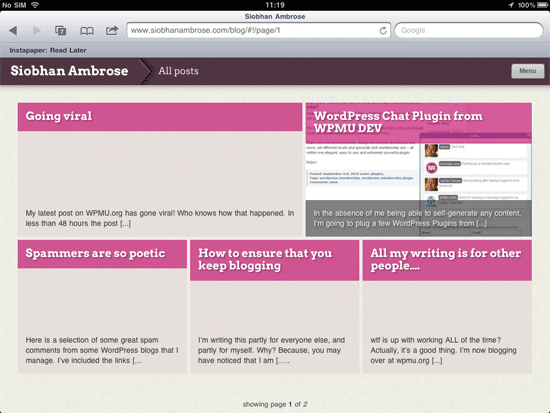Open the Going viral post title
This screenshot has height=413, width=550.
pyautogui.click(x=59, y=116)
